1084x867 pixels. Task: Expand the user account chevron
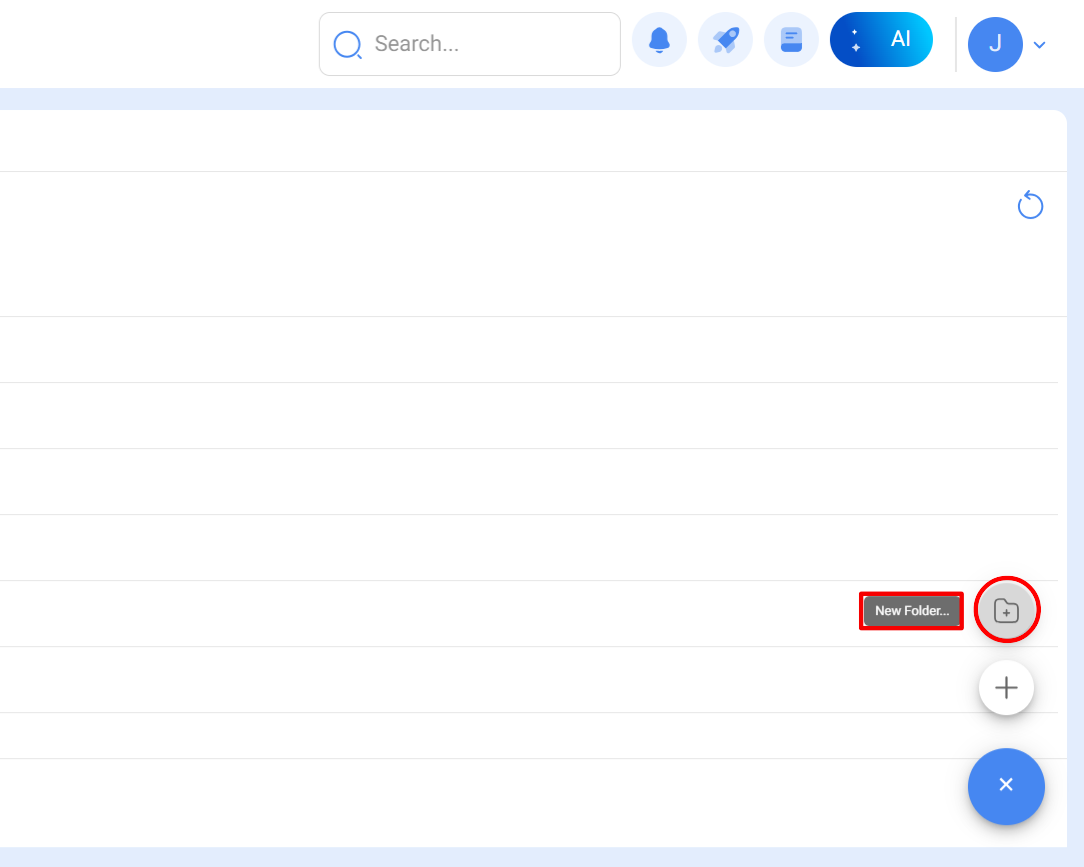[x=1040, y=45]
